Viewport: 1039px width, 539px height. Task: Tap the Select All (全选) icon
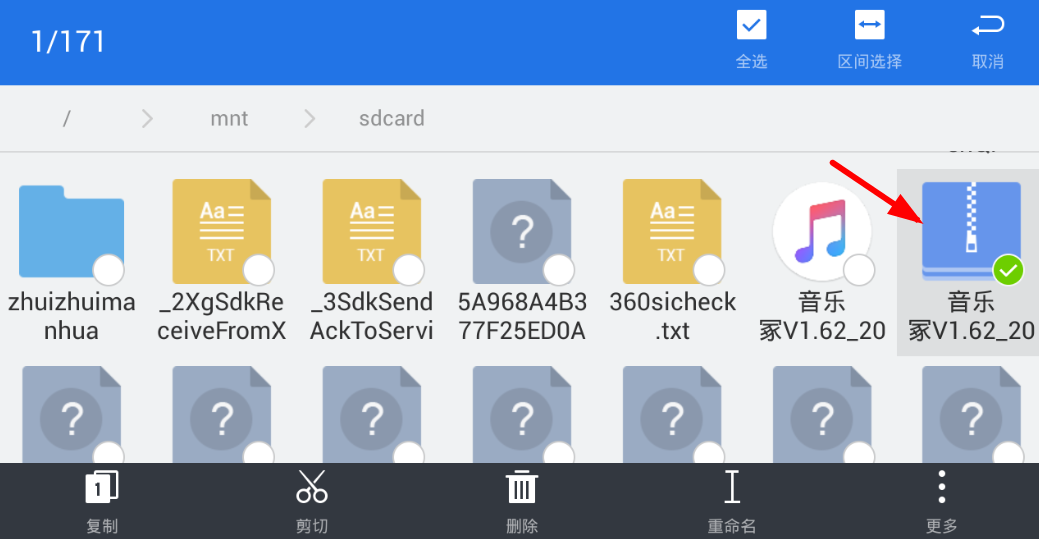click(x=751, y=27)
